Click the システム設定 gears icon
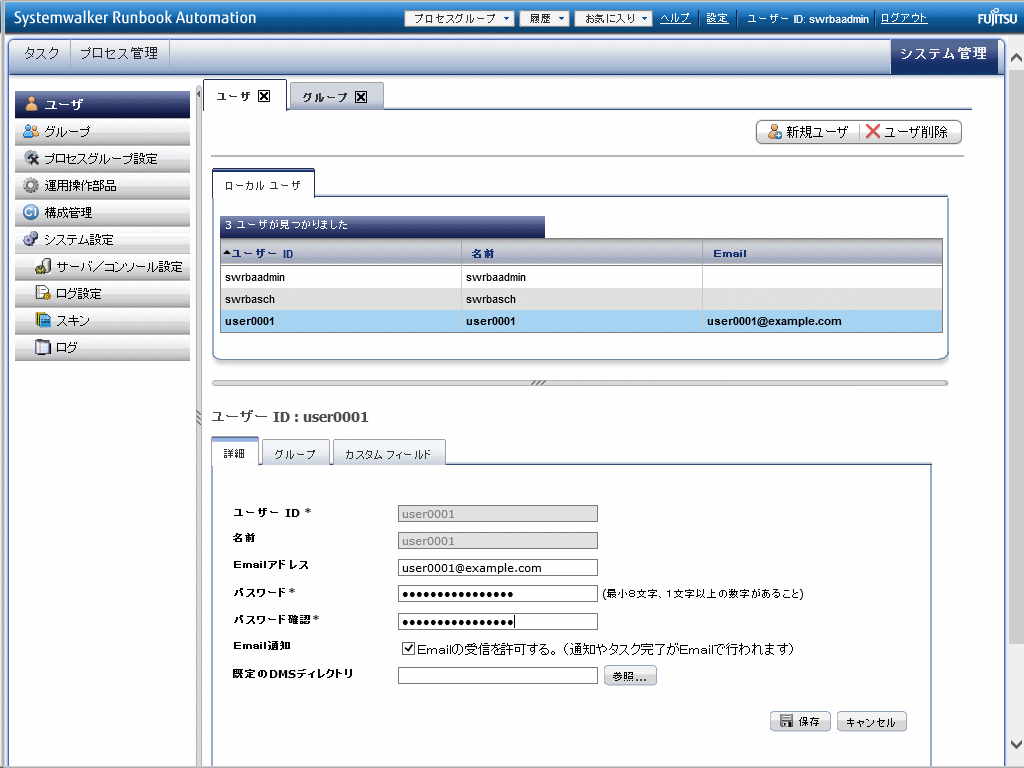The image size is (1024, 768). pos(31,239)
